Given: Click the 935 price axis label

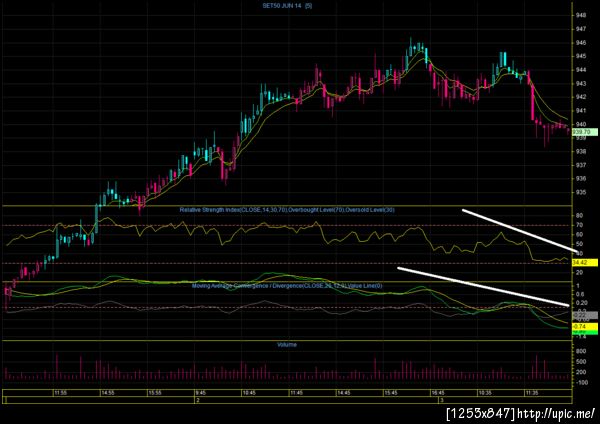Looking at the screenshot, I should coord(580,192).
